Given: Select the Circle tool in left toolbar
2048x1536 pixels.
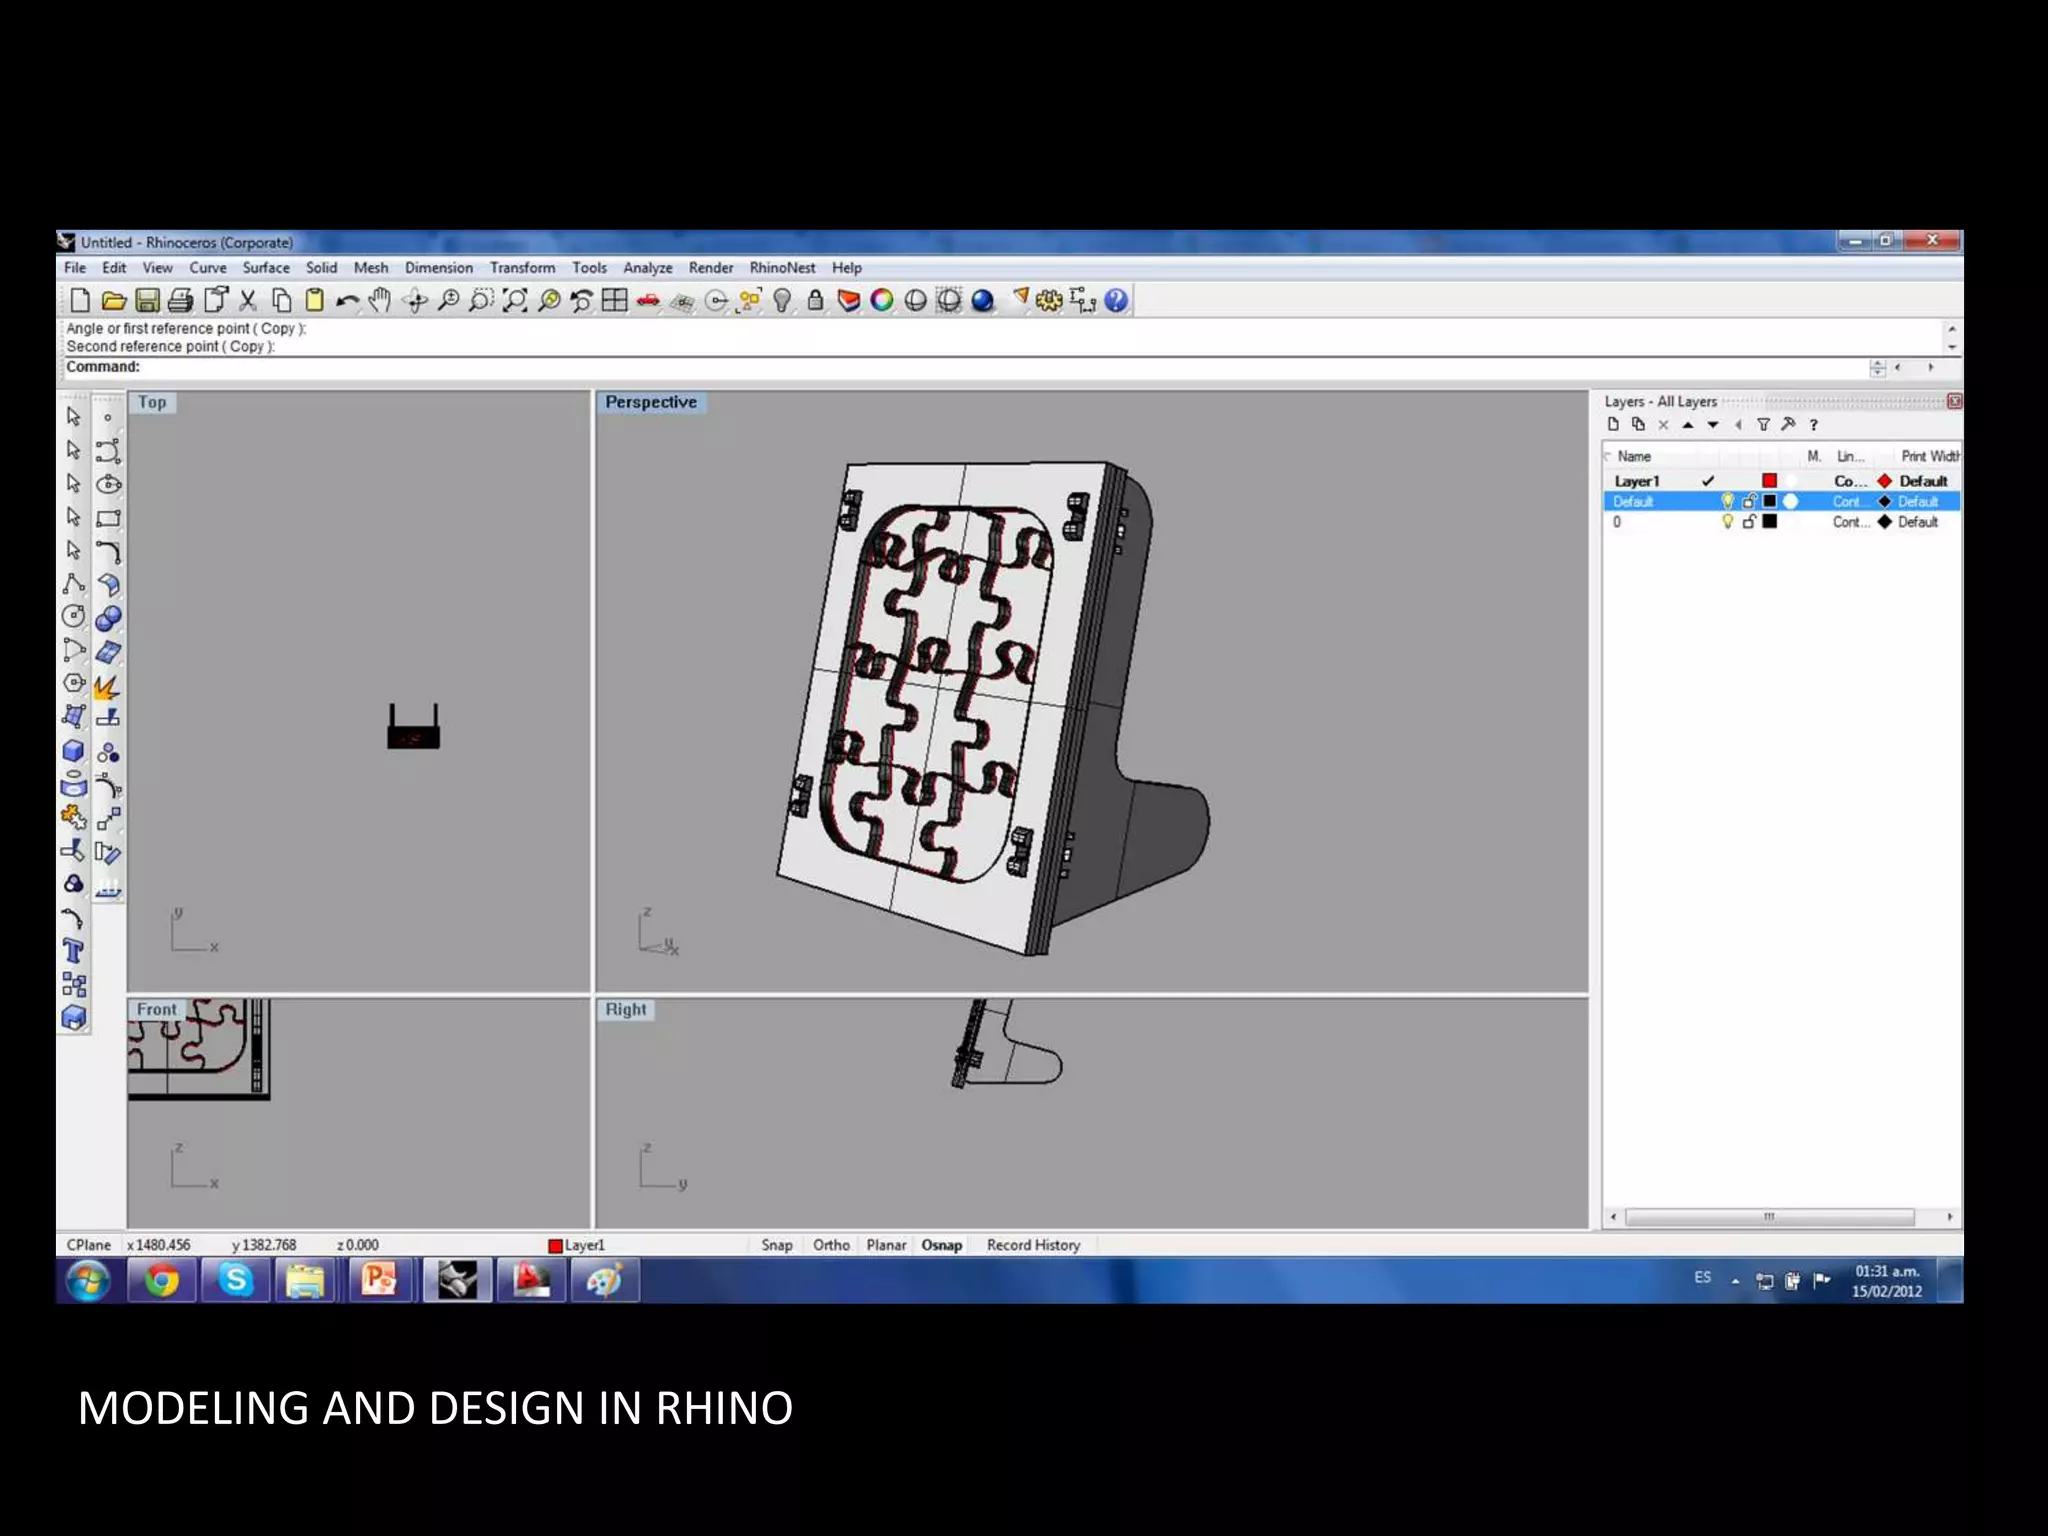Looking at the screenshot, I should click(x=73, y=616).
